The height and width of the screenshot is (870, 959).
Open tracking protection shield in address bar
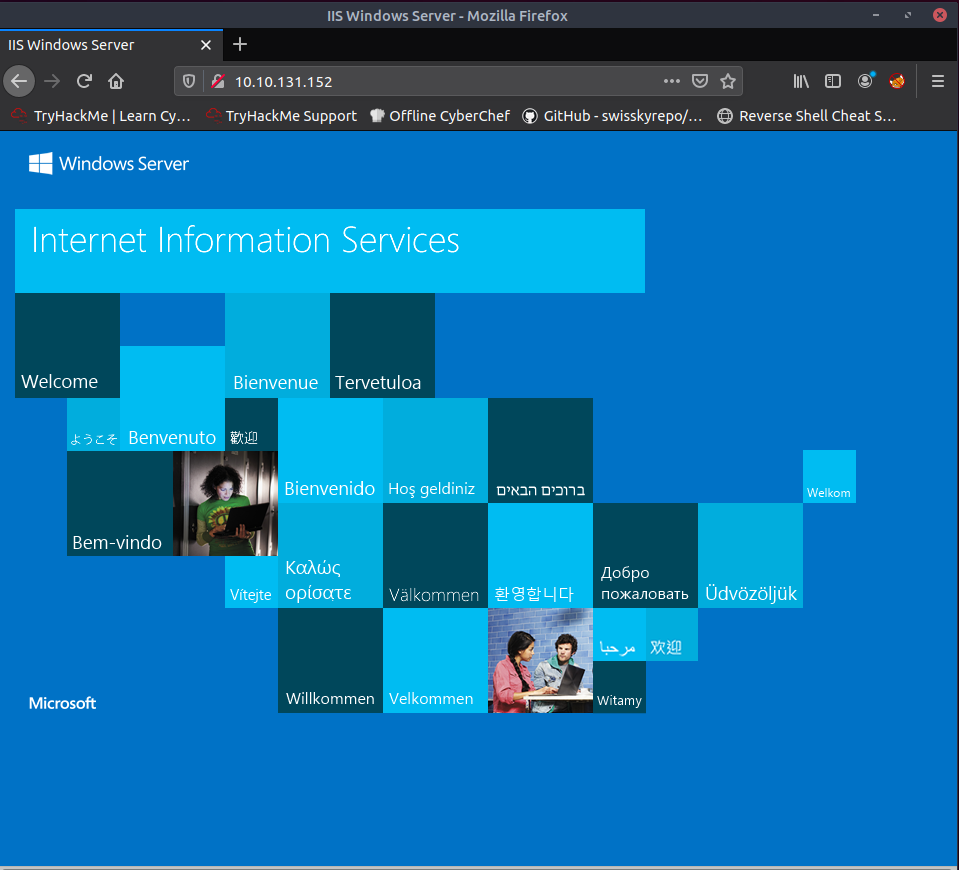[189, 81]
